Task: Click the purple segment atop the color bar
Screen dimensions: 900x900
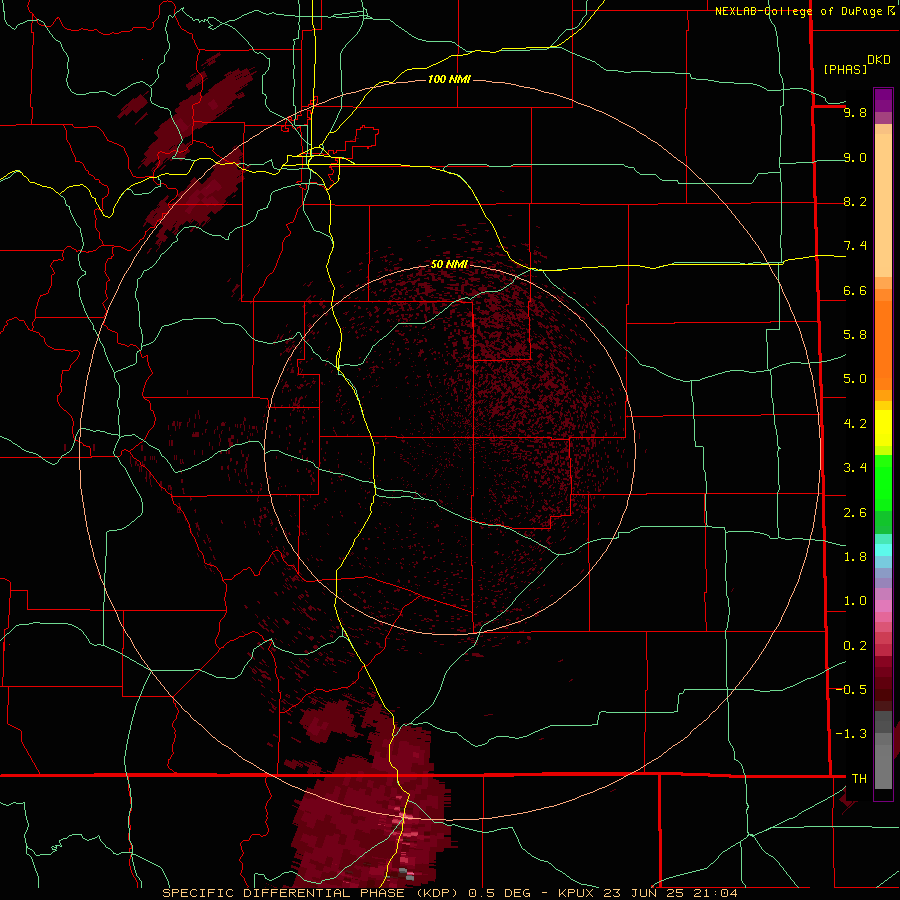Action: (x=883, y=100)
